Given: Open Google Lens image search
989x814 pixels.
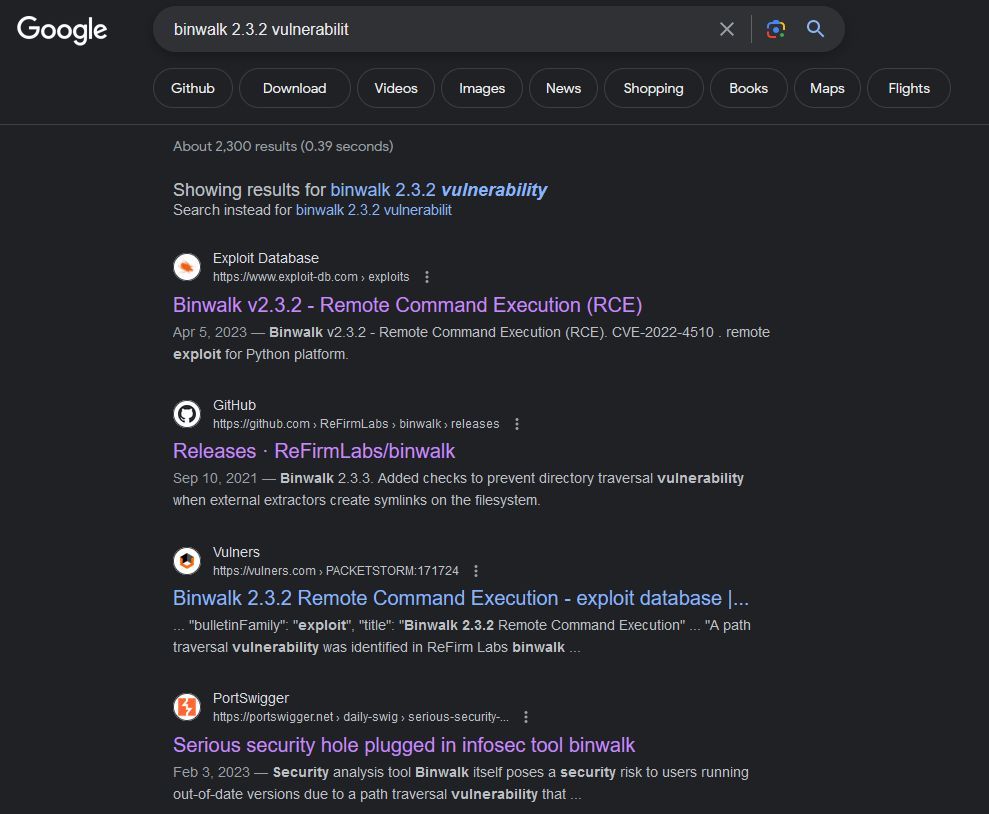Looking at the screenshot, I should (x=776, y=29).
